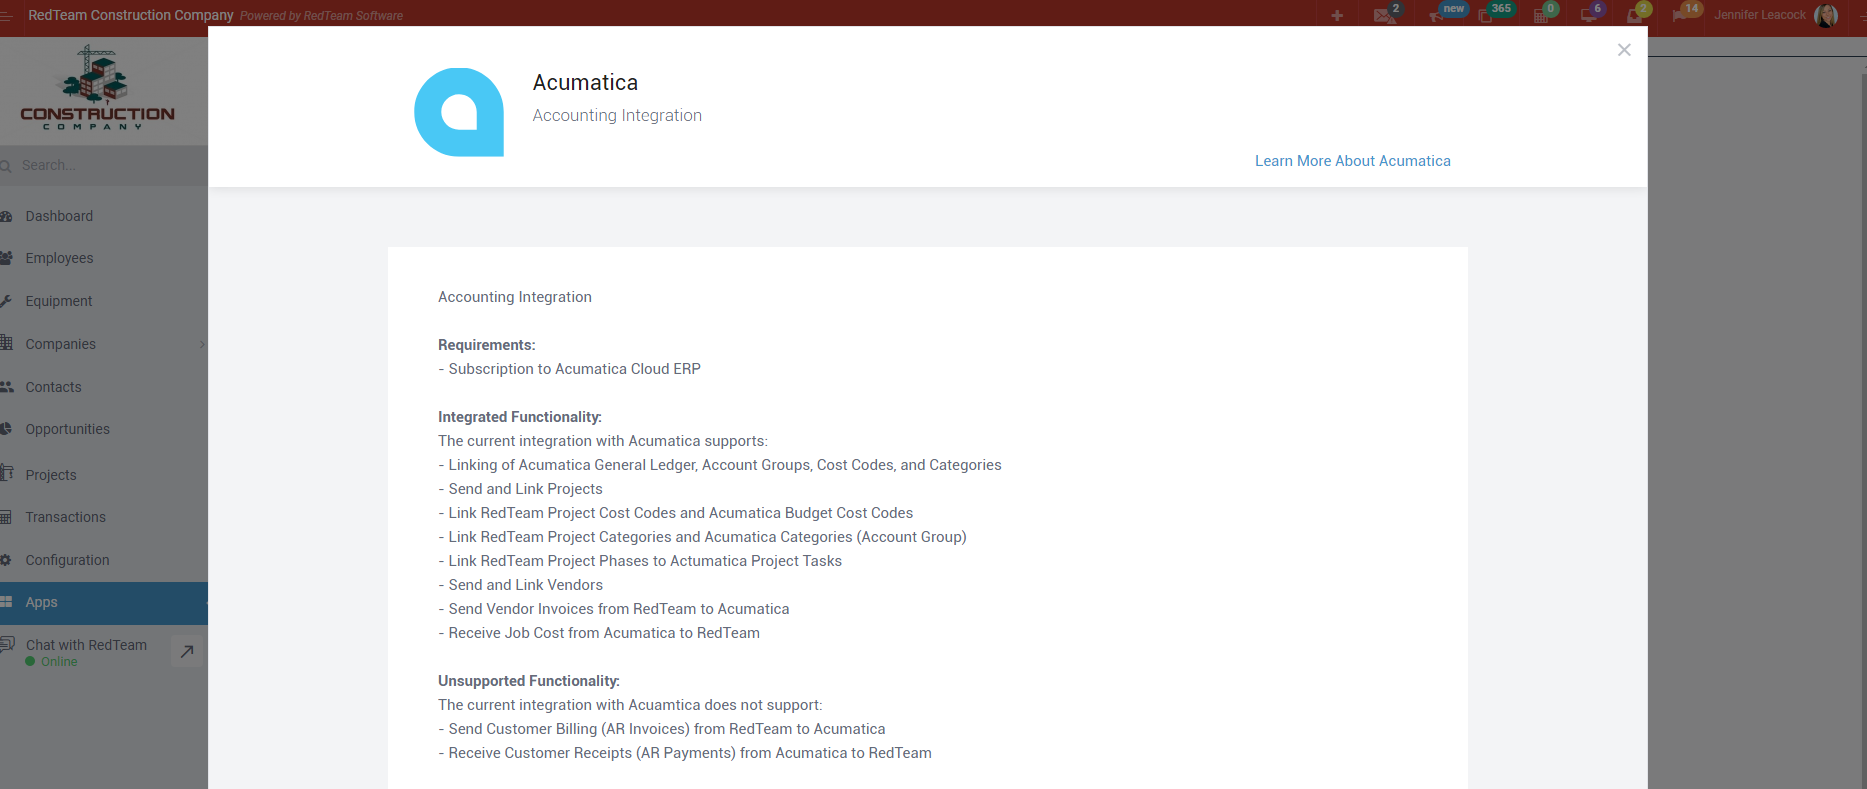1867x789 pixels.
Task: Click the flag icon with badge 14
Action: coord(1680,15)
